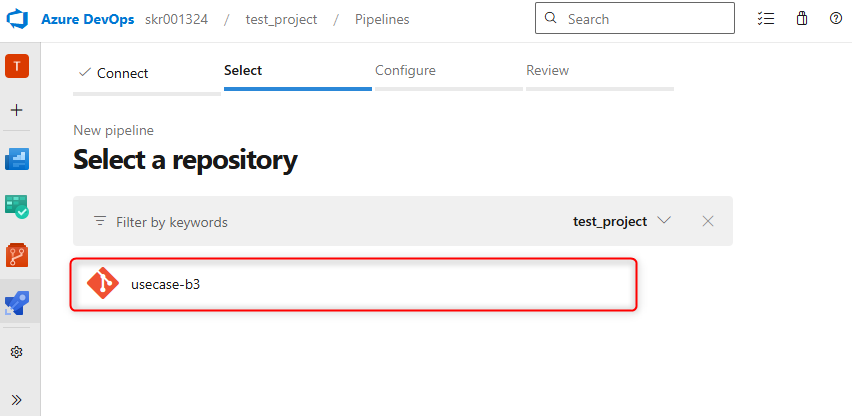
Task: Open the Pipelines breadcrumb link
Action: (382, 20)
